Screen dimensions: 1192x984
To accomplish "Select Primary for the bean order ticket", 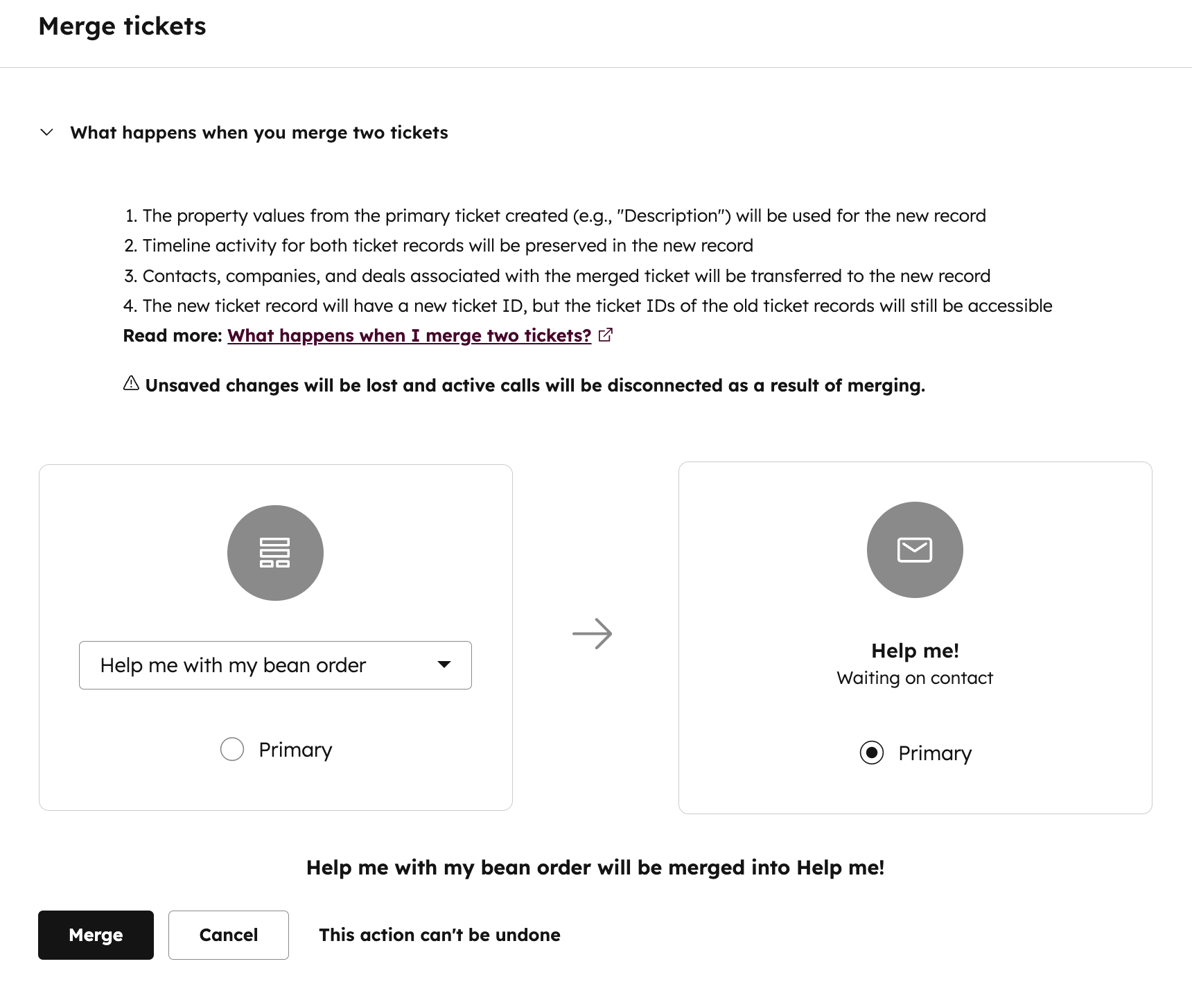I will coord(231,748).
